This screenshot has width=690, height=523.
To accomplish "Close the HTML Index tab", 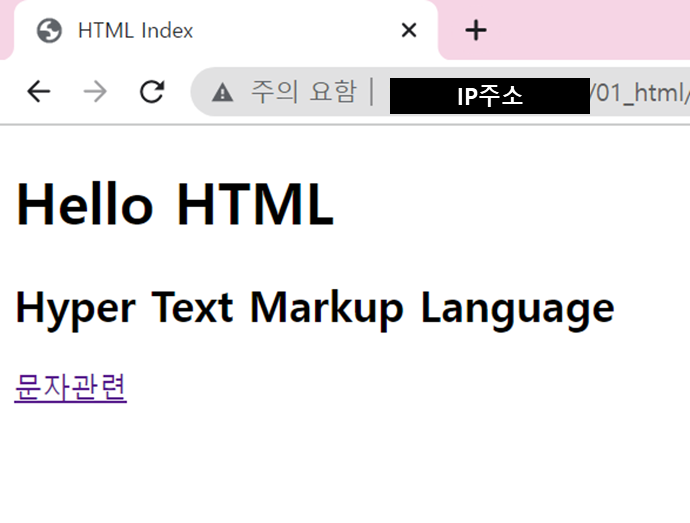I will 409,30.
